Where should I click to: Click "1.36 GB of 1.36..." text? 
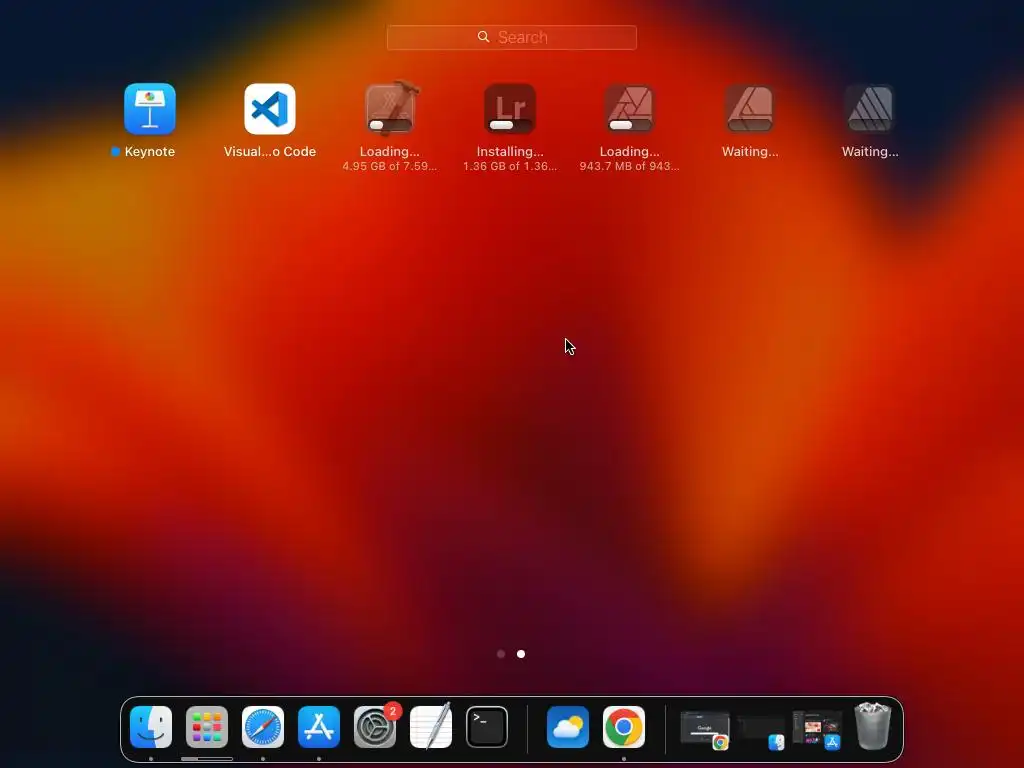[510, 167]
